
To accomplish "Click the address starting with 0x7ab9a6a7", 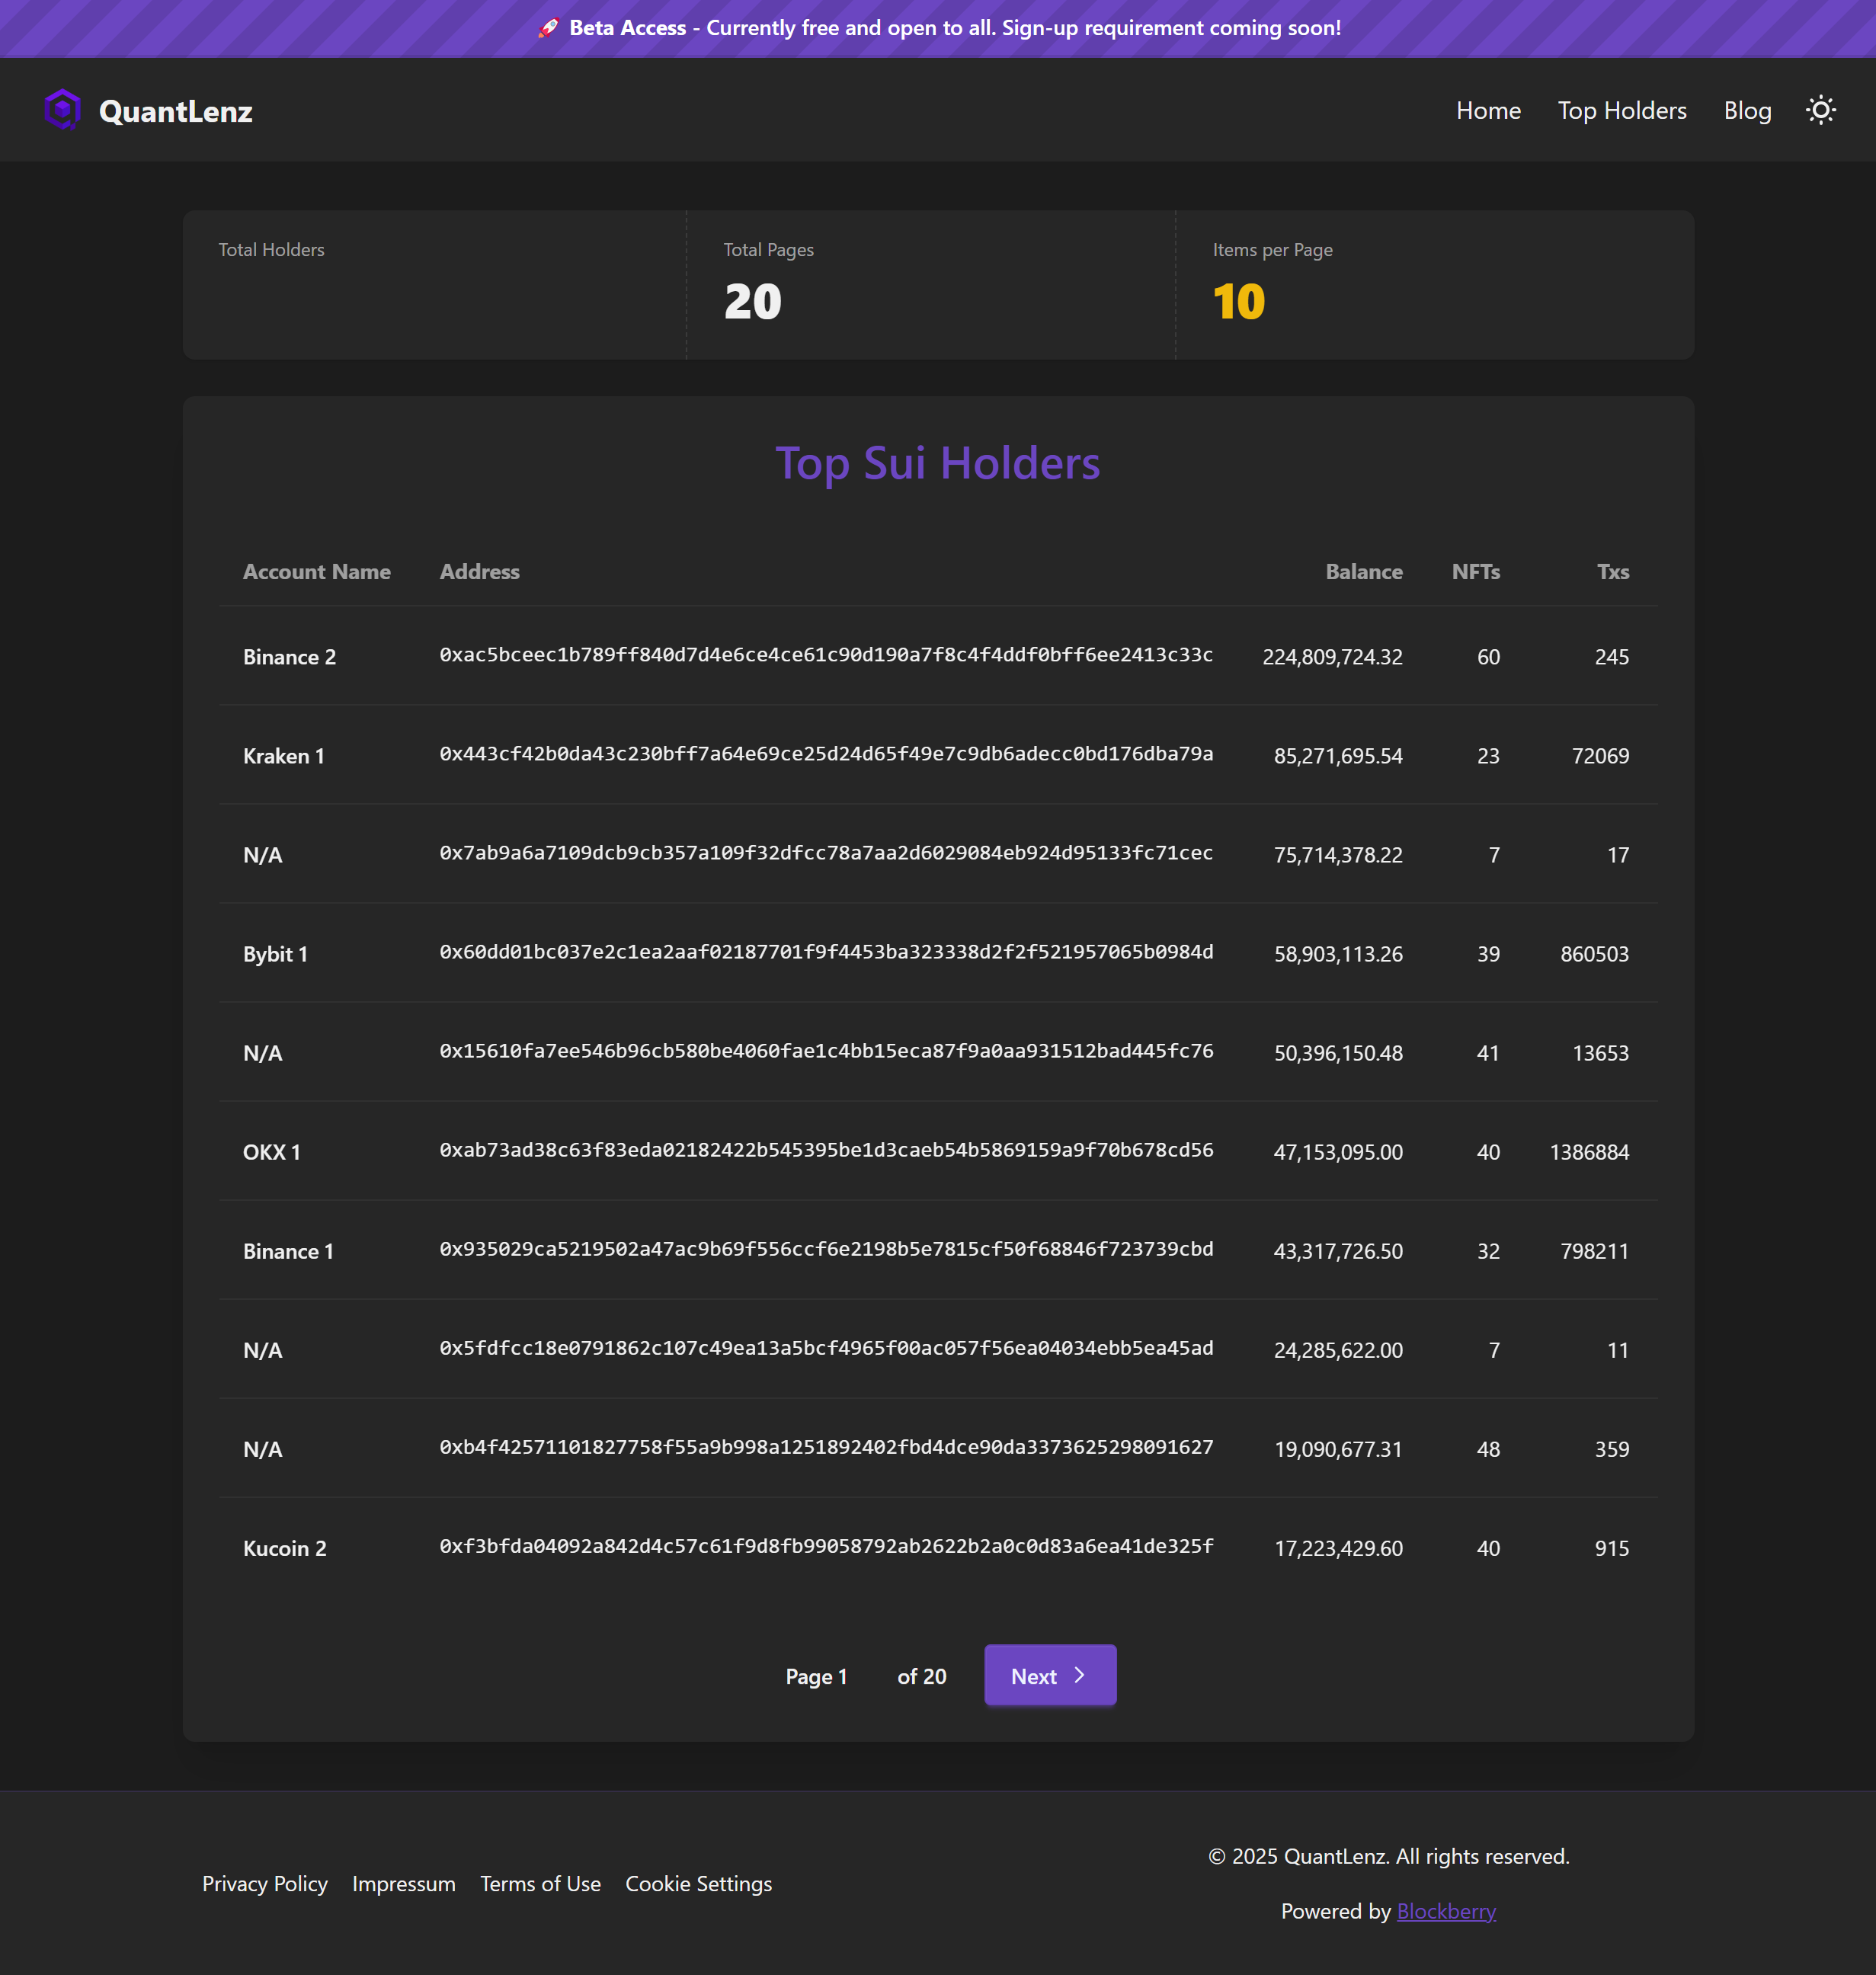I will pos(826,853).
